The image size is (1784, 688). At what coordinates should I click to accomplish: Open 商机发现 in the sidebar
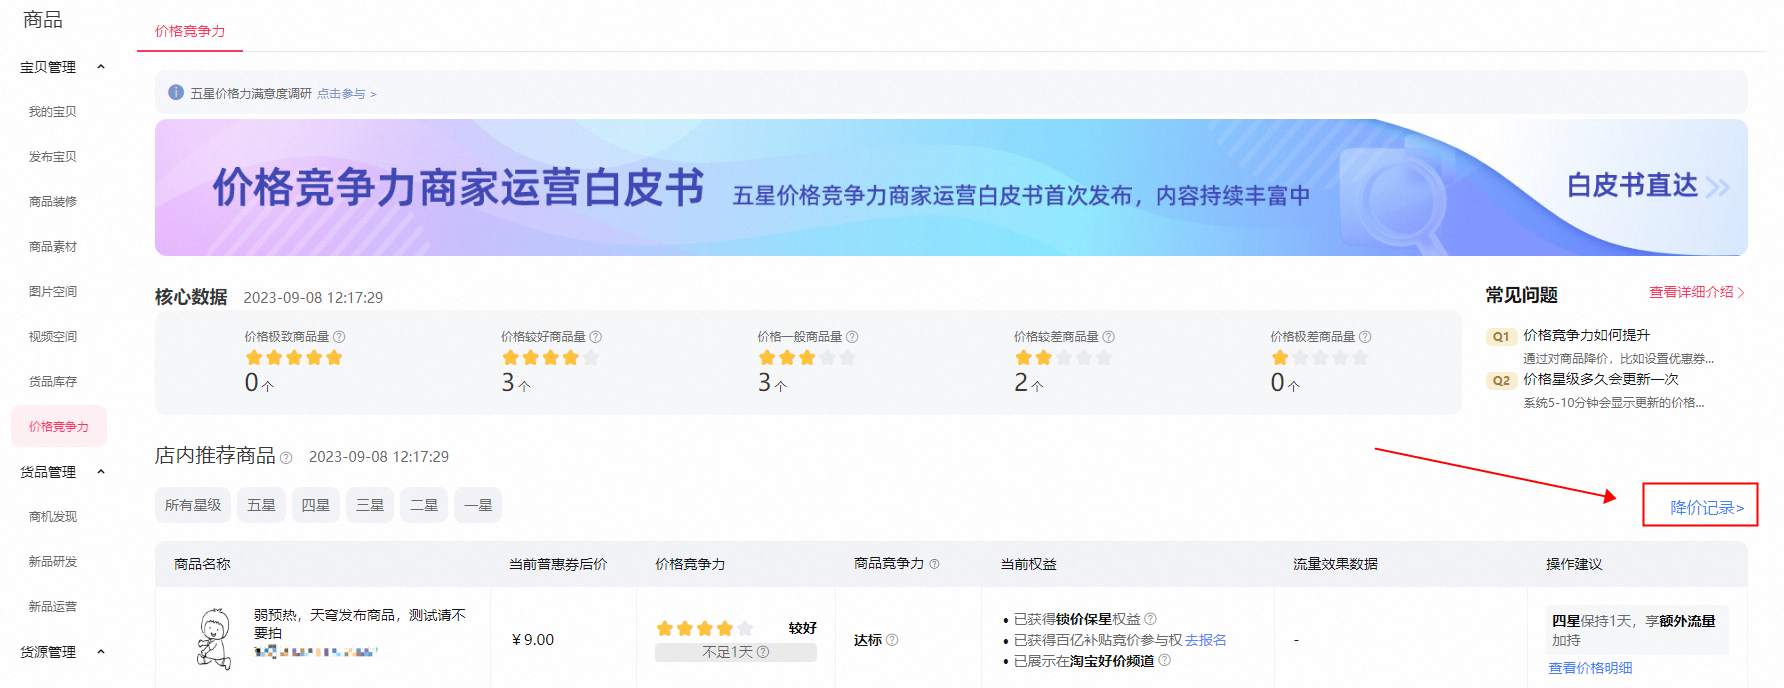pyautogui.click(x=53, y=517)
